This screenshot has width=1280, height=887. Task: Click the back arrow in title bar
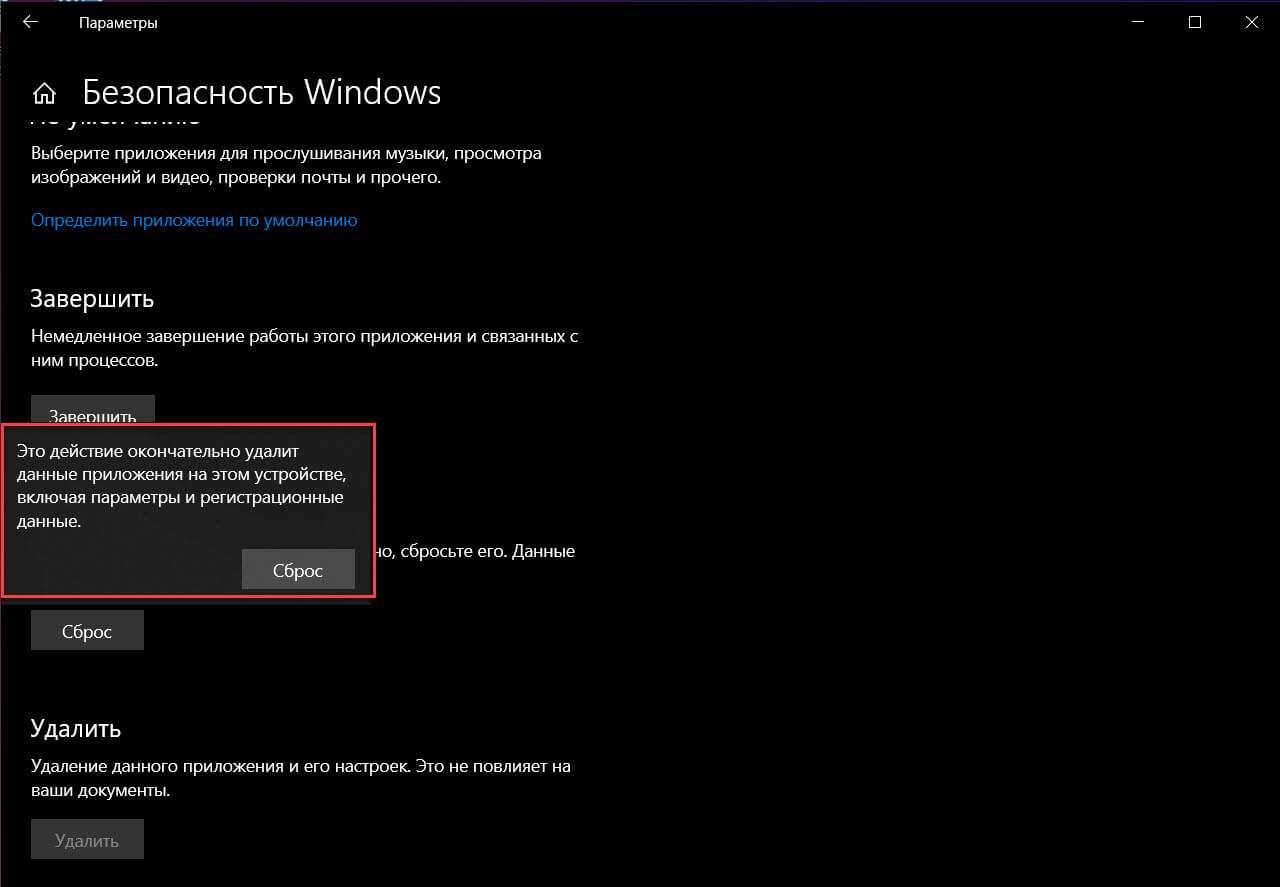pos(30,22)
